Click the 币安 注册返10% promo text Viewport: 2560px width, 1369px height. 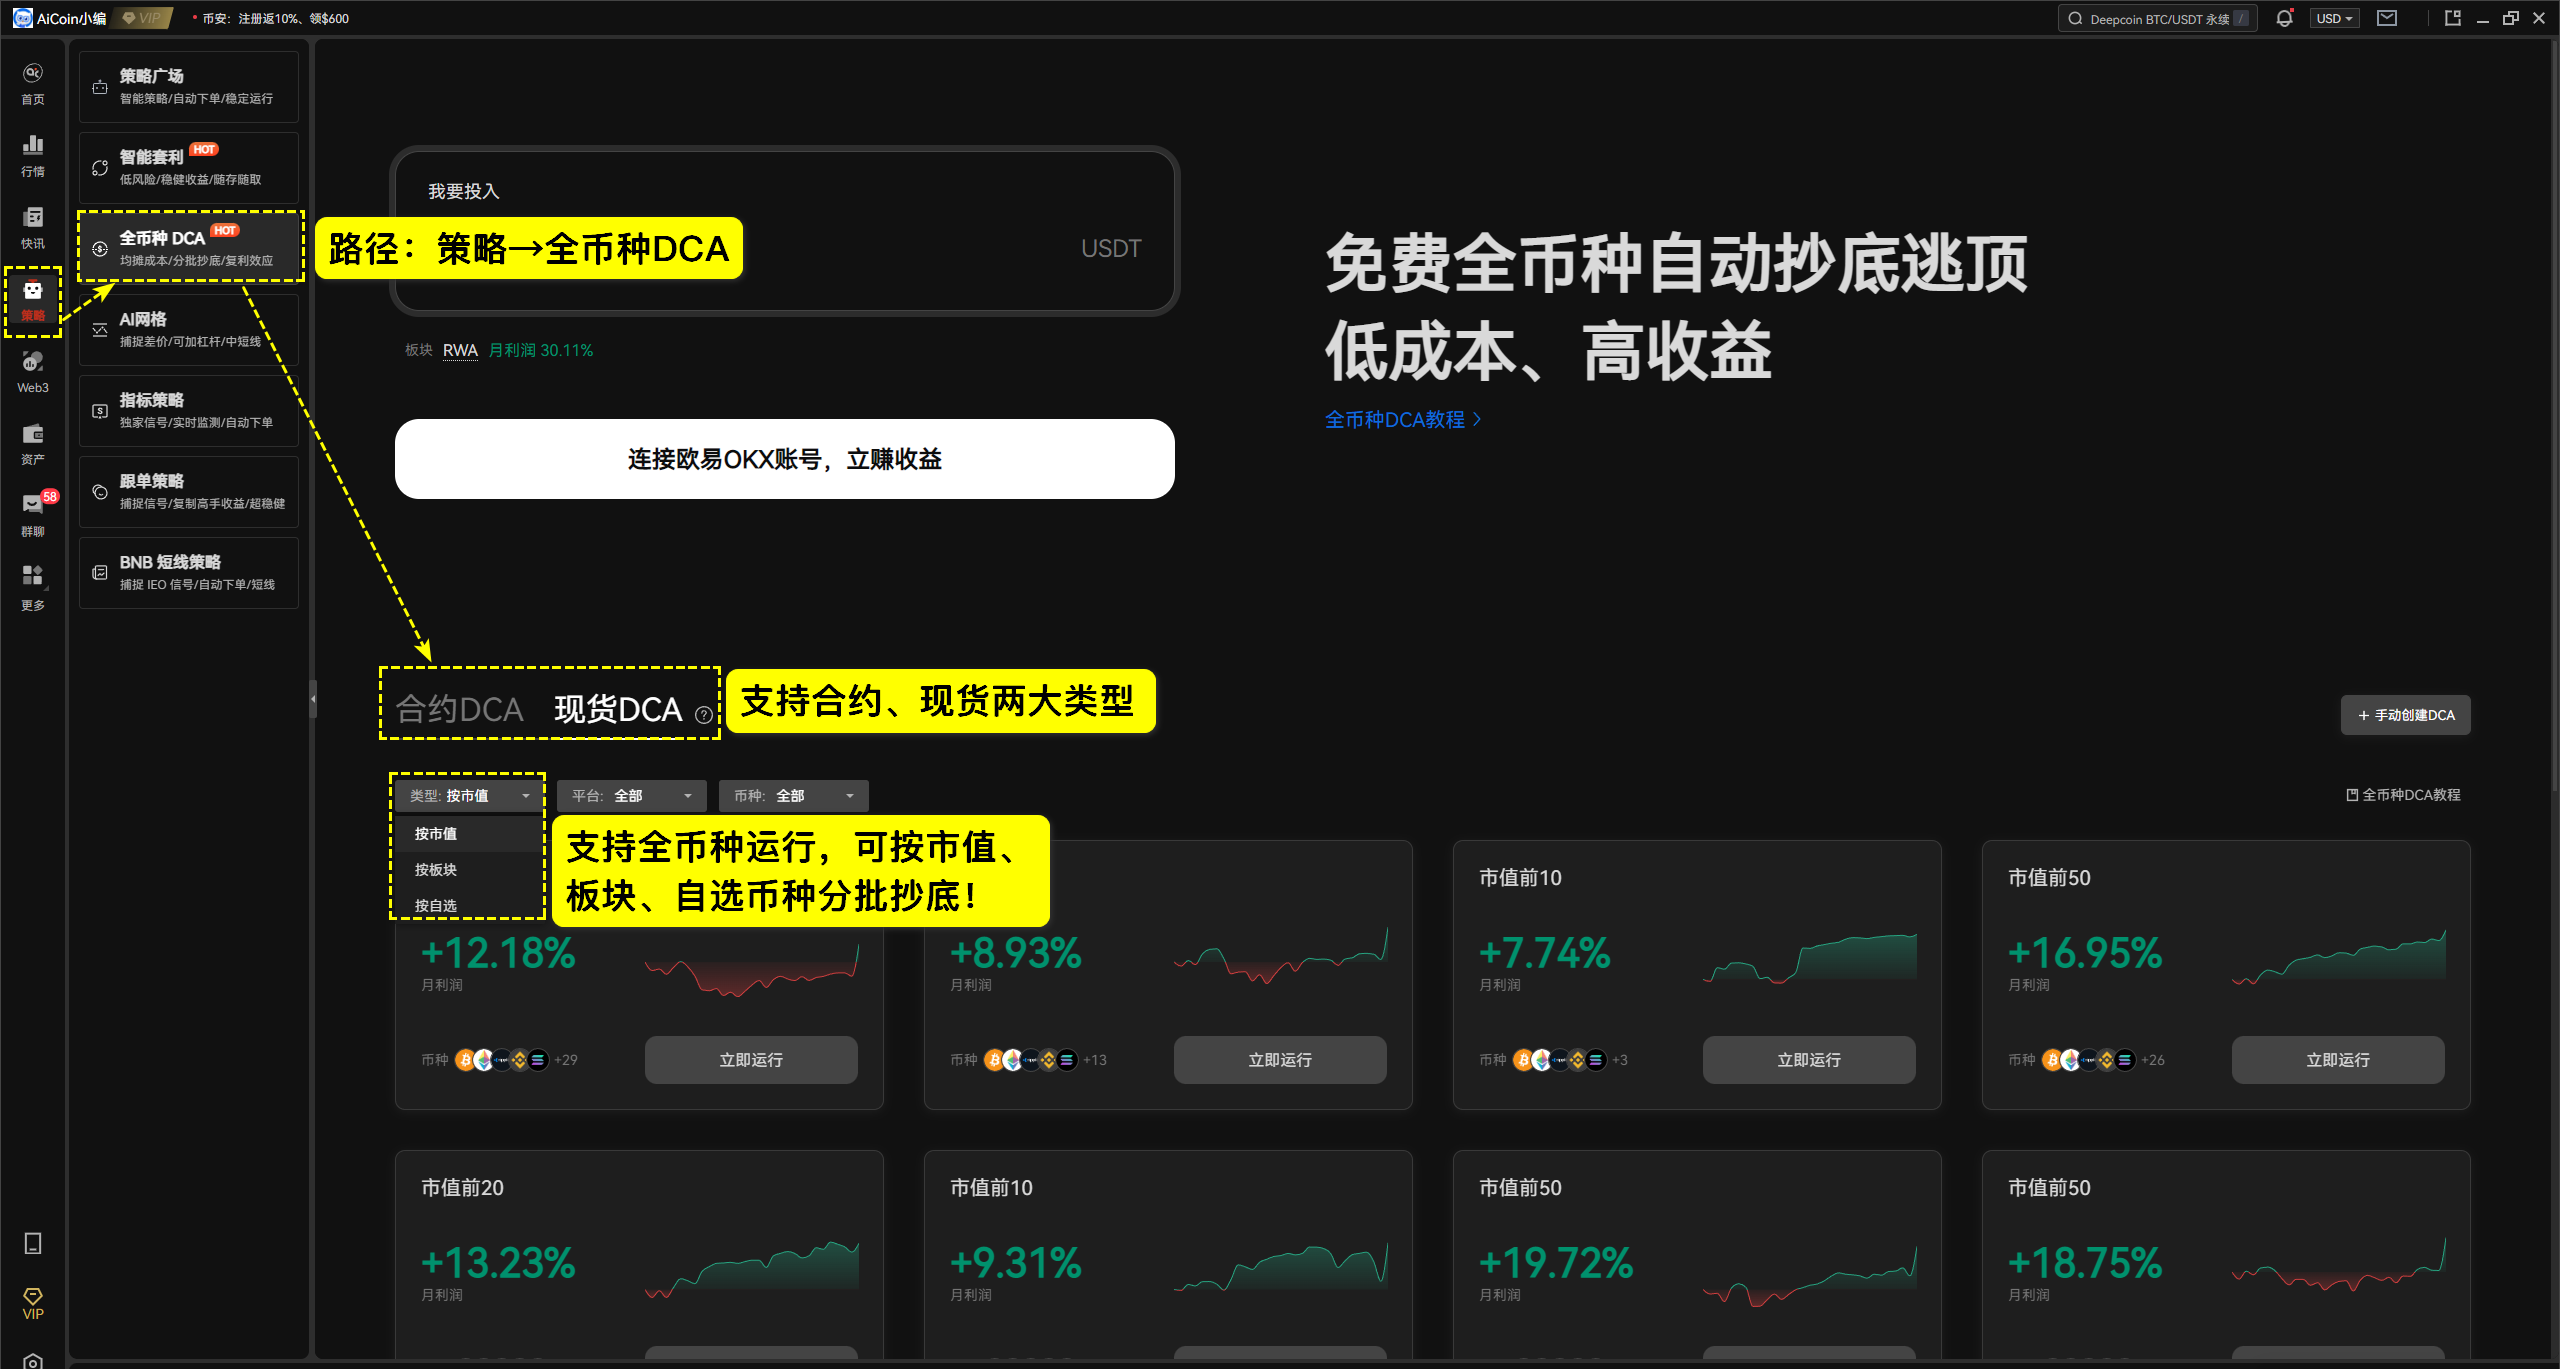point(275,18)
